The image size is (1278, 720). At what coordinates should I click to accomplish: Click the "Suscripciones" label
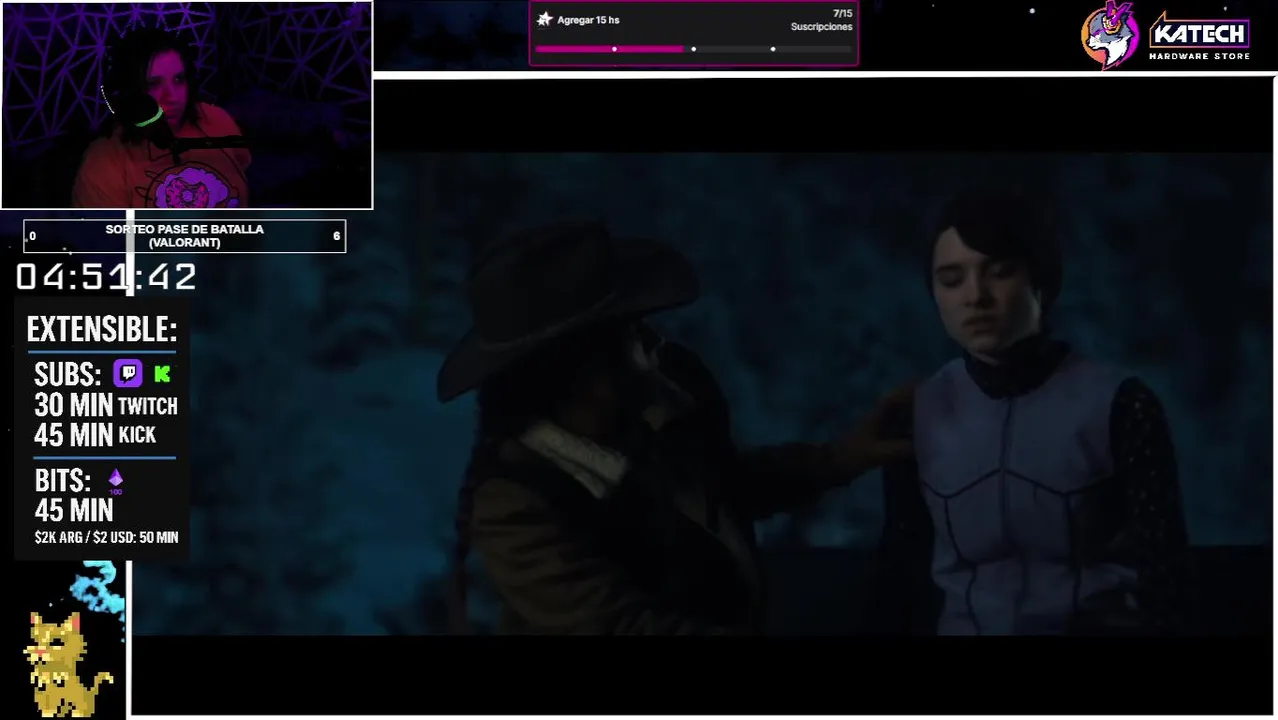pyautogui.click(x=821, y=27)
